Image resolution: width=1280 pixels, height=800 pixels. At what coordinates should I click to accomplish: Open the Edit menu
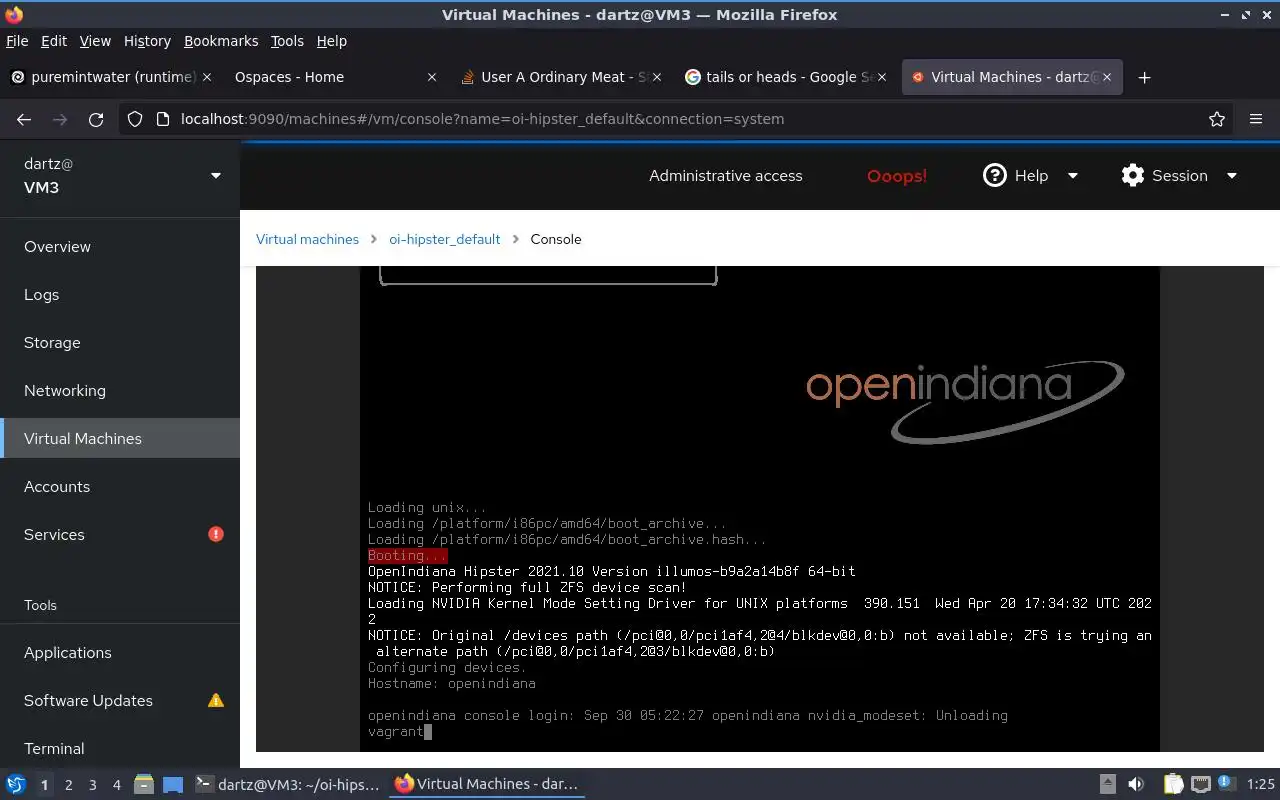[x=54, y=41]
